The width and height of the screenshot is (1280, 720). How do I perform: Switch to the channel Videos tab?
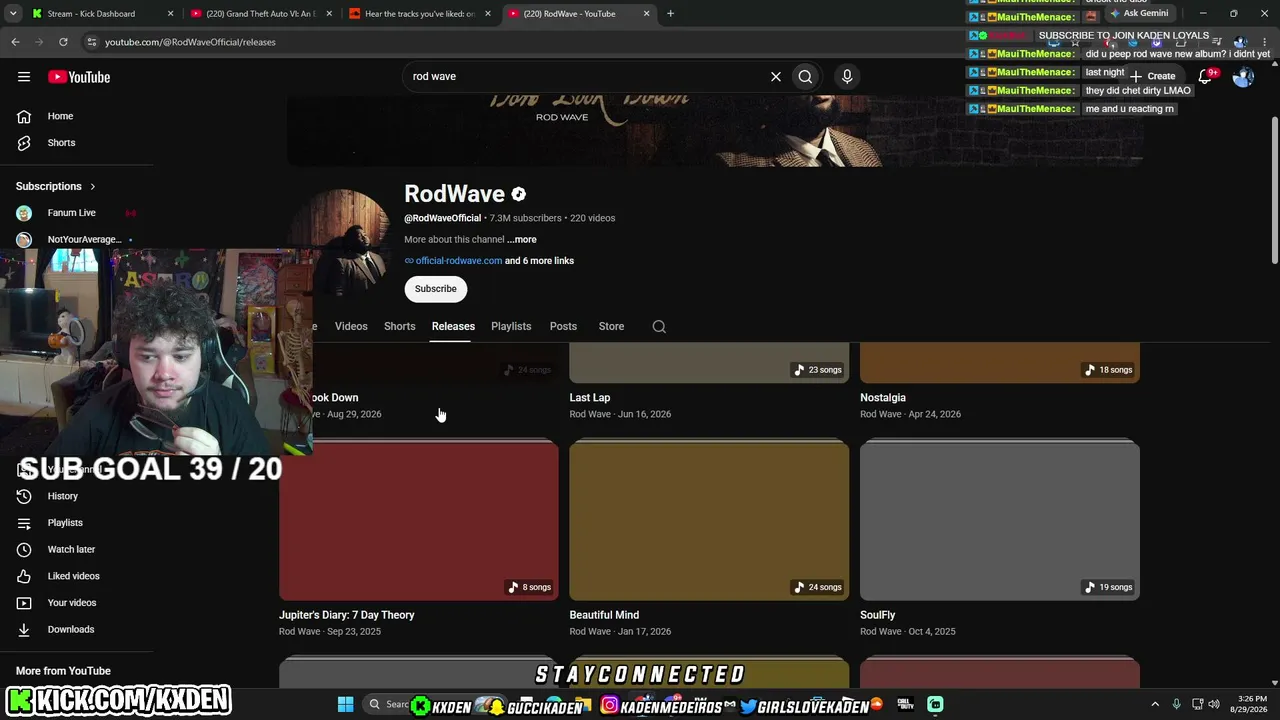point(351,326)
